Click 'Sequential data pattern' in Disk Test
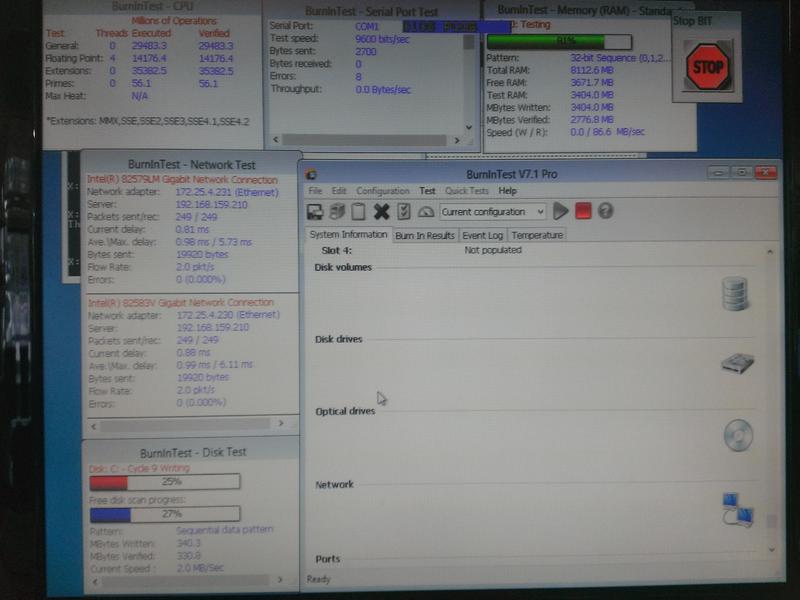Viewport: 800px width, 600px height. click(x=224, y=530)
